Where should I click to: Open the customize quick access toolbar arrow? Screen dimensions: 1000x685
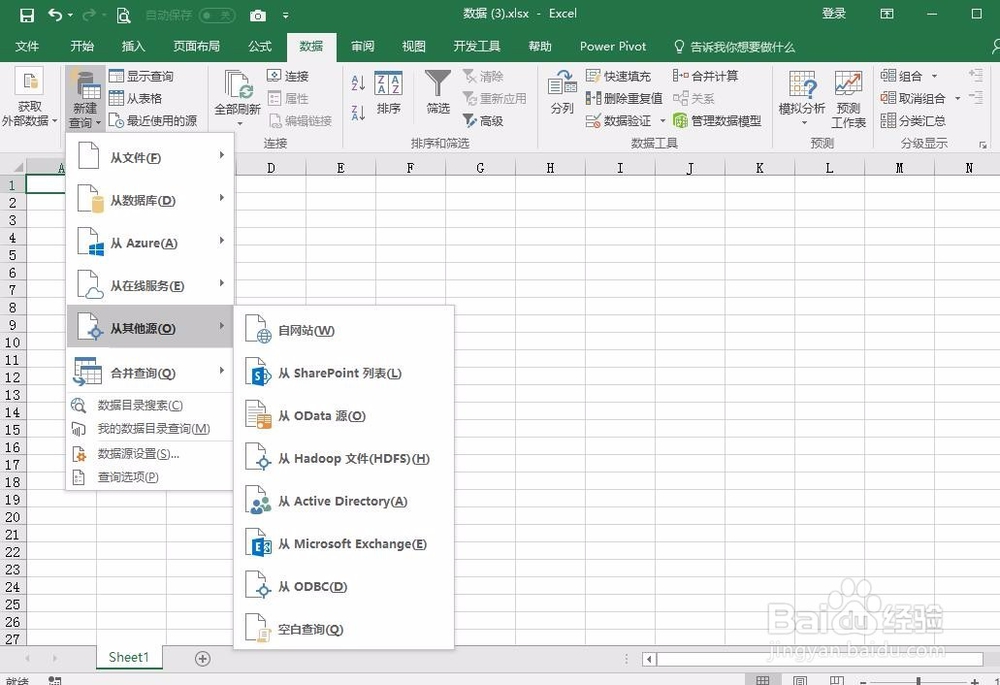[286, 15]
